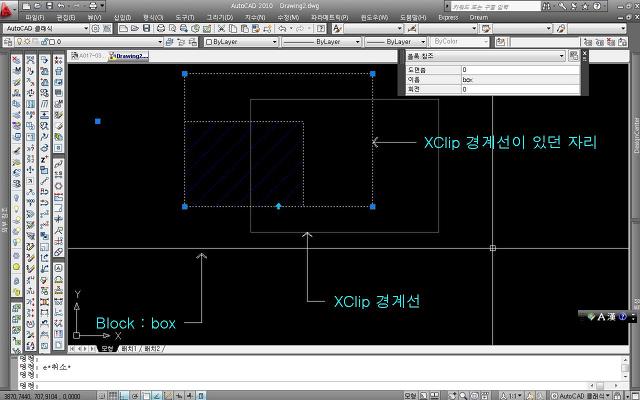
Task: Click the Favorites star icon in title bar
Action: click(585, 6)
